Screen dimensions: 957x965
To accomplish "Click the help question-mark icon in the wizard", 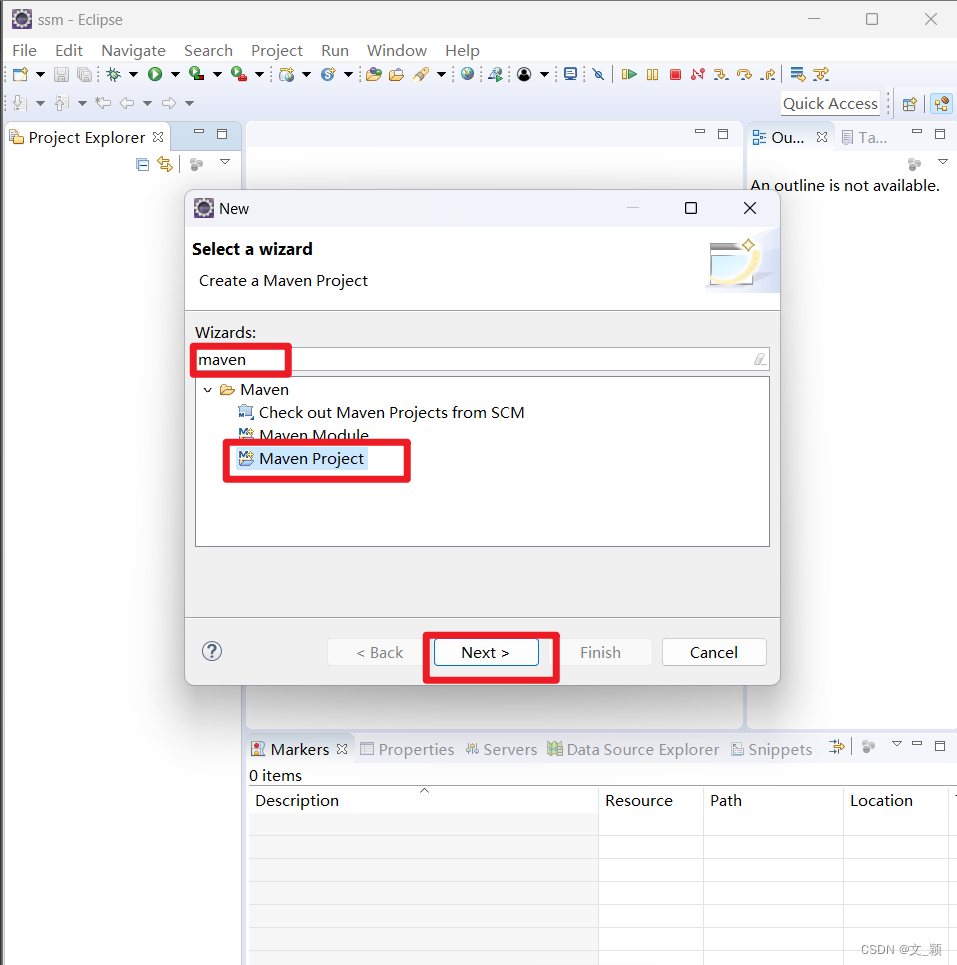I will [x=211, y=651].
